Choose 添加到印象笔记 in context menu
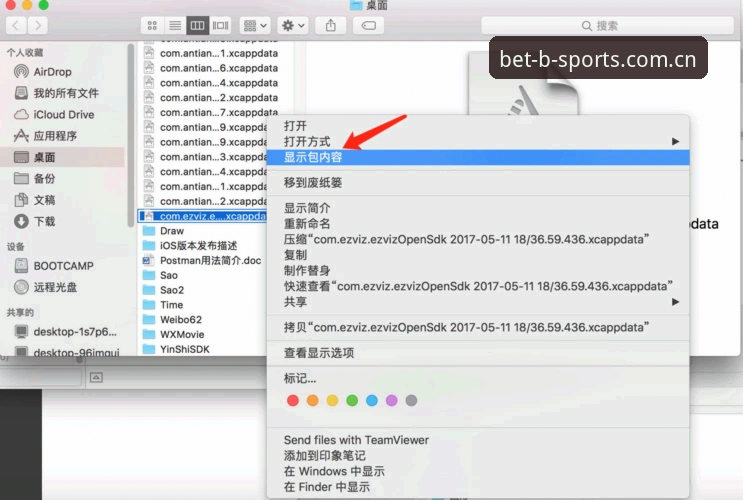Viewport: 743px width, 500px height. click(478, 456)
